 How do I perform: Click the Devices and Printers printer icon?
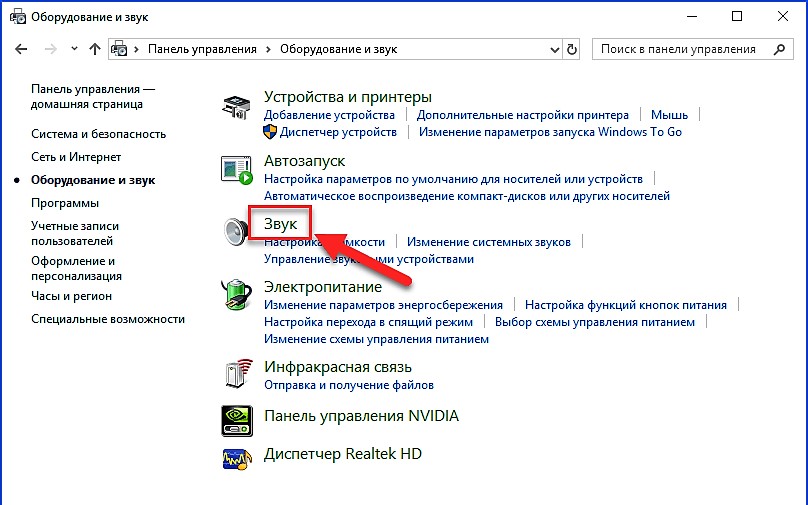coord(237,107)
